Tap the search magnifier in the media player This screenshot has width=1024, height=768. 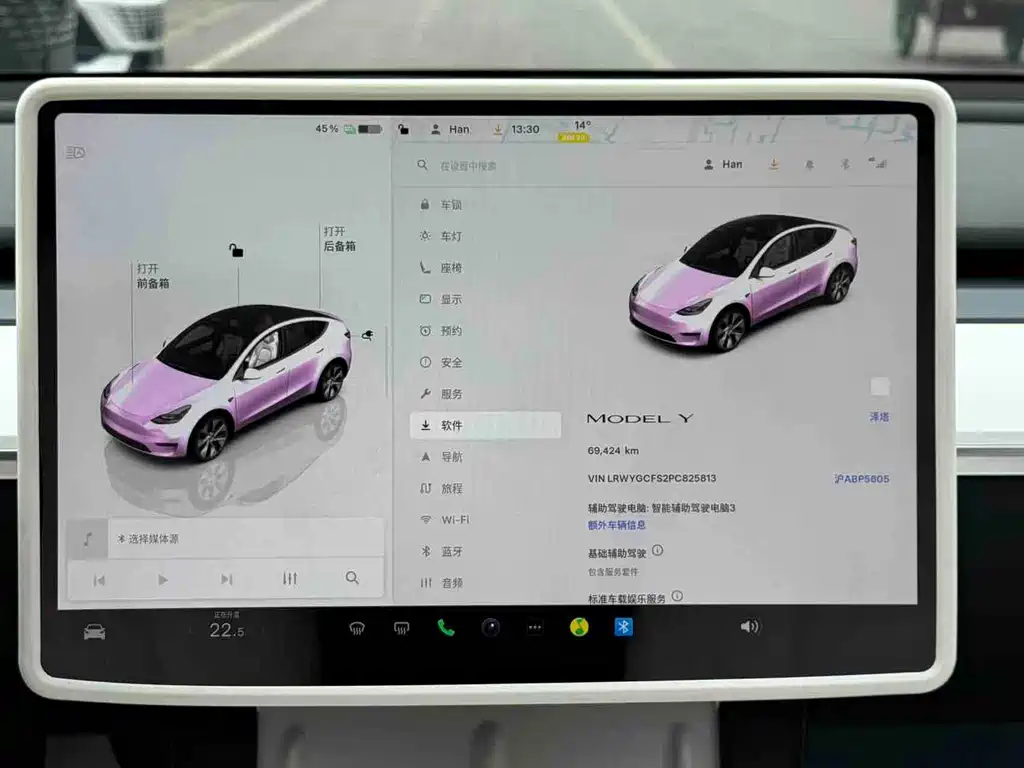pos(351,578)
